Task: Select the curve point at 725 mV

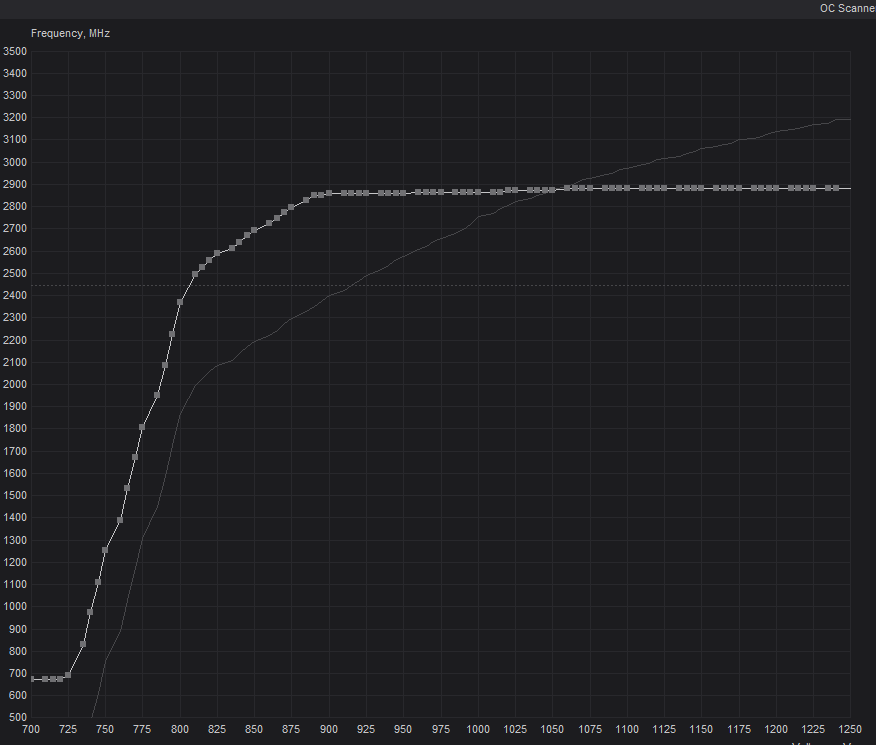Action: click(68, 675)
